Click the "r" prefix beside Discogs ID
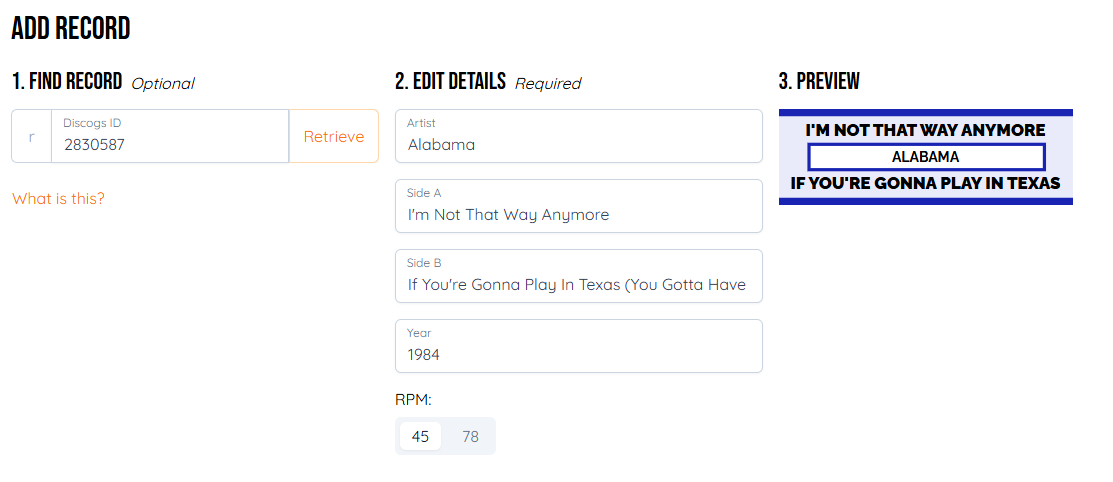The image size is (1113, 482). point(31,136)
